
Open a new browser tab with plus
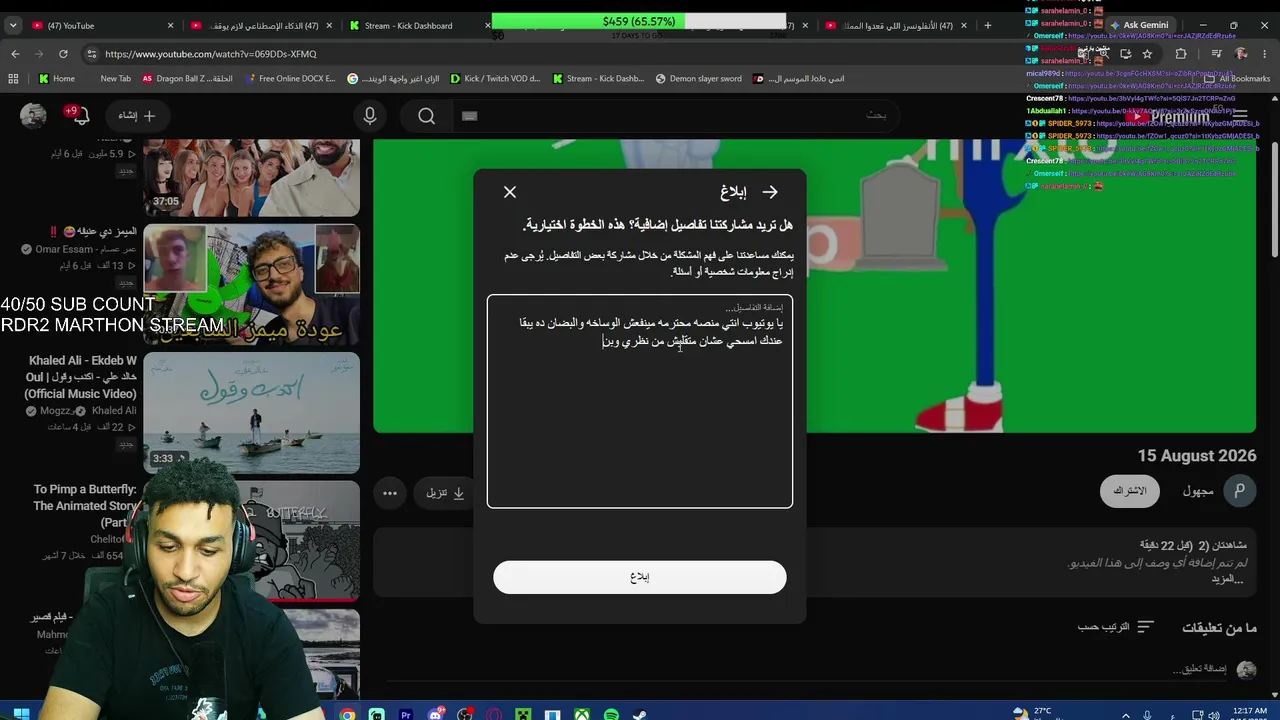pos(988,26)
